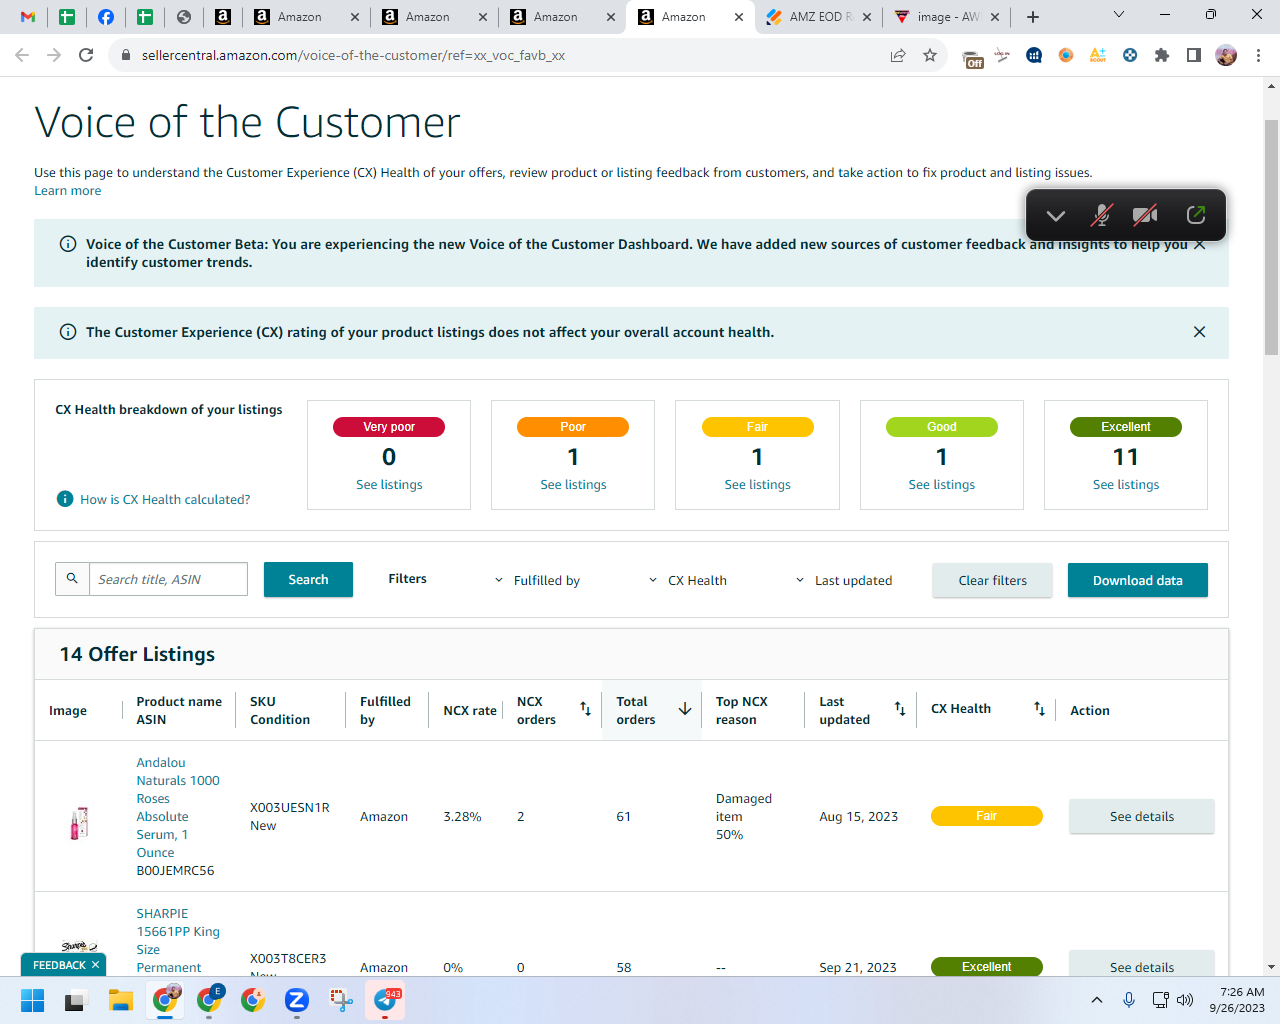Open Zoom from the taskbar

tap(296, 1000)
